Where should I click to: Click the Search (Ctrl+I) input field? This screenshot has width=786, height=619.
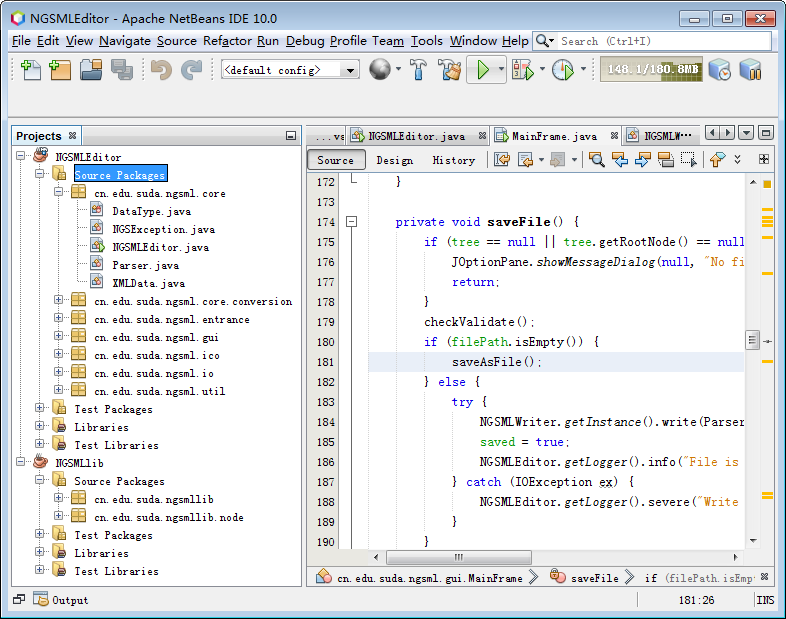pos(664,41)
